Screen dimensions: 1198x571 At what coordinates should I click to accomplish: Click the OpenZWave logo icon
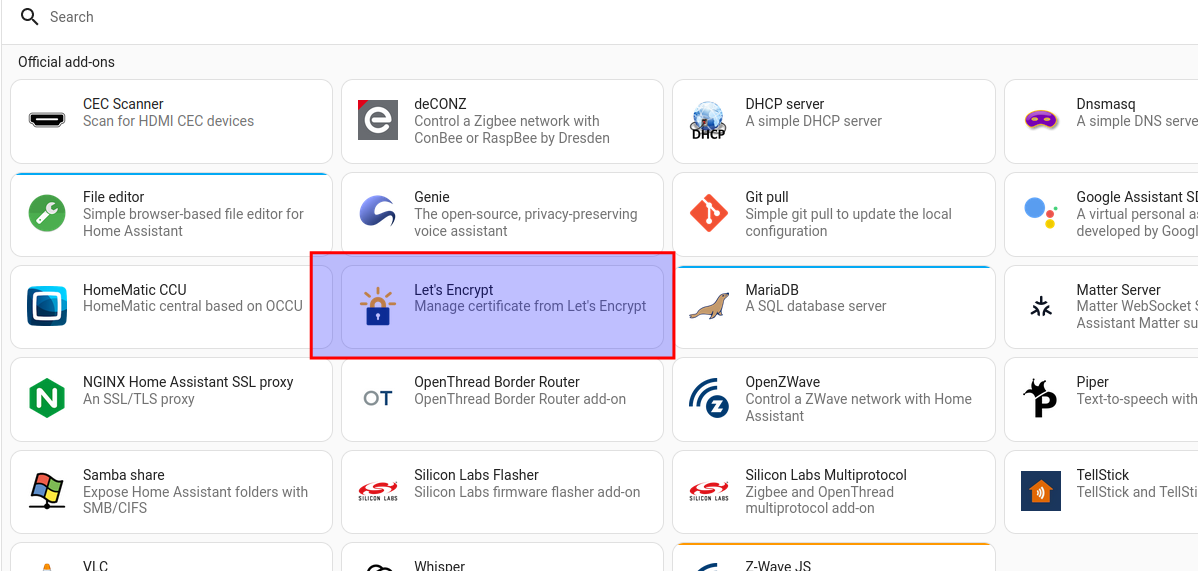pyautogui.click(x=709, y=399)
